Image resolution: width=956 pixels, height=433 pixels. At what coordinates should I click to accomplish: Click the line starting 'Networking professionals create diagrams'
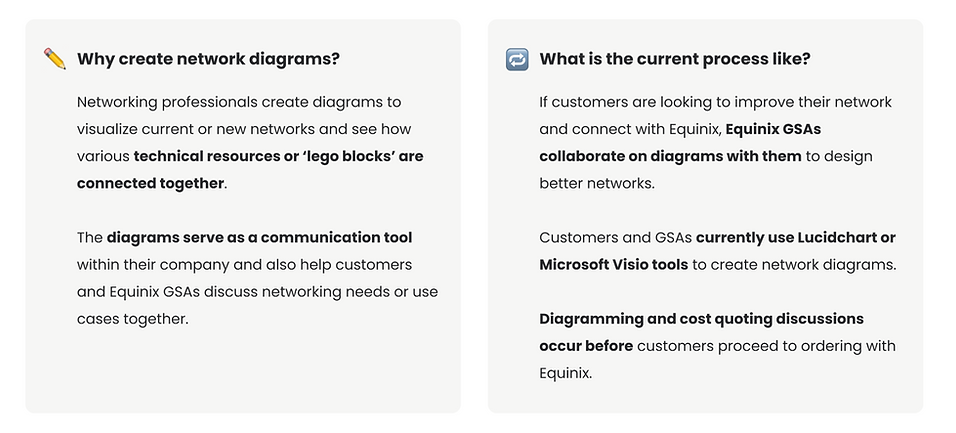click(x=239, y=102)
